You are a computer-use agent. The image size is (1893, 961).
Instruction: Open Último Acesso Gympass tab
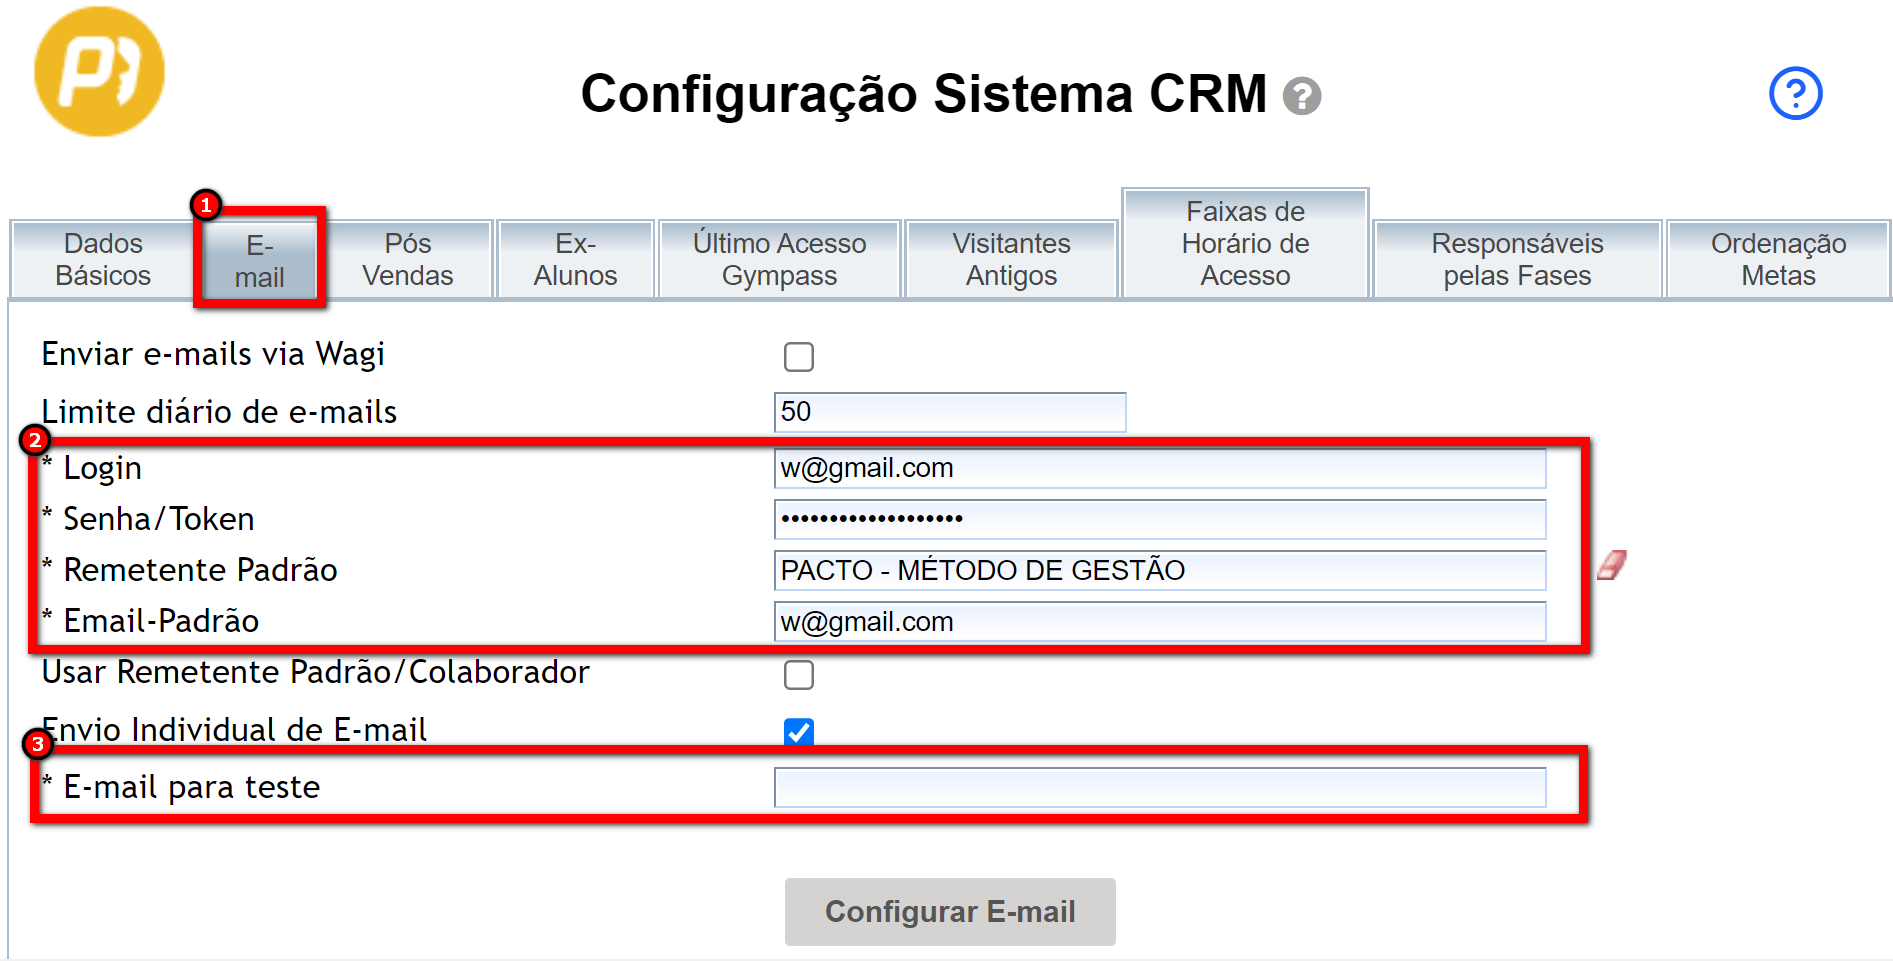779,260
